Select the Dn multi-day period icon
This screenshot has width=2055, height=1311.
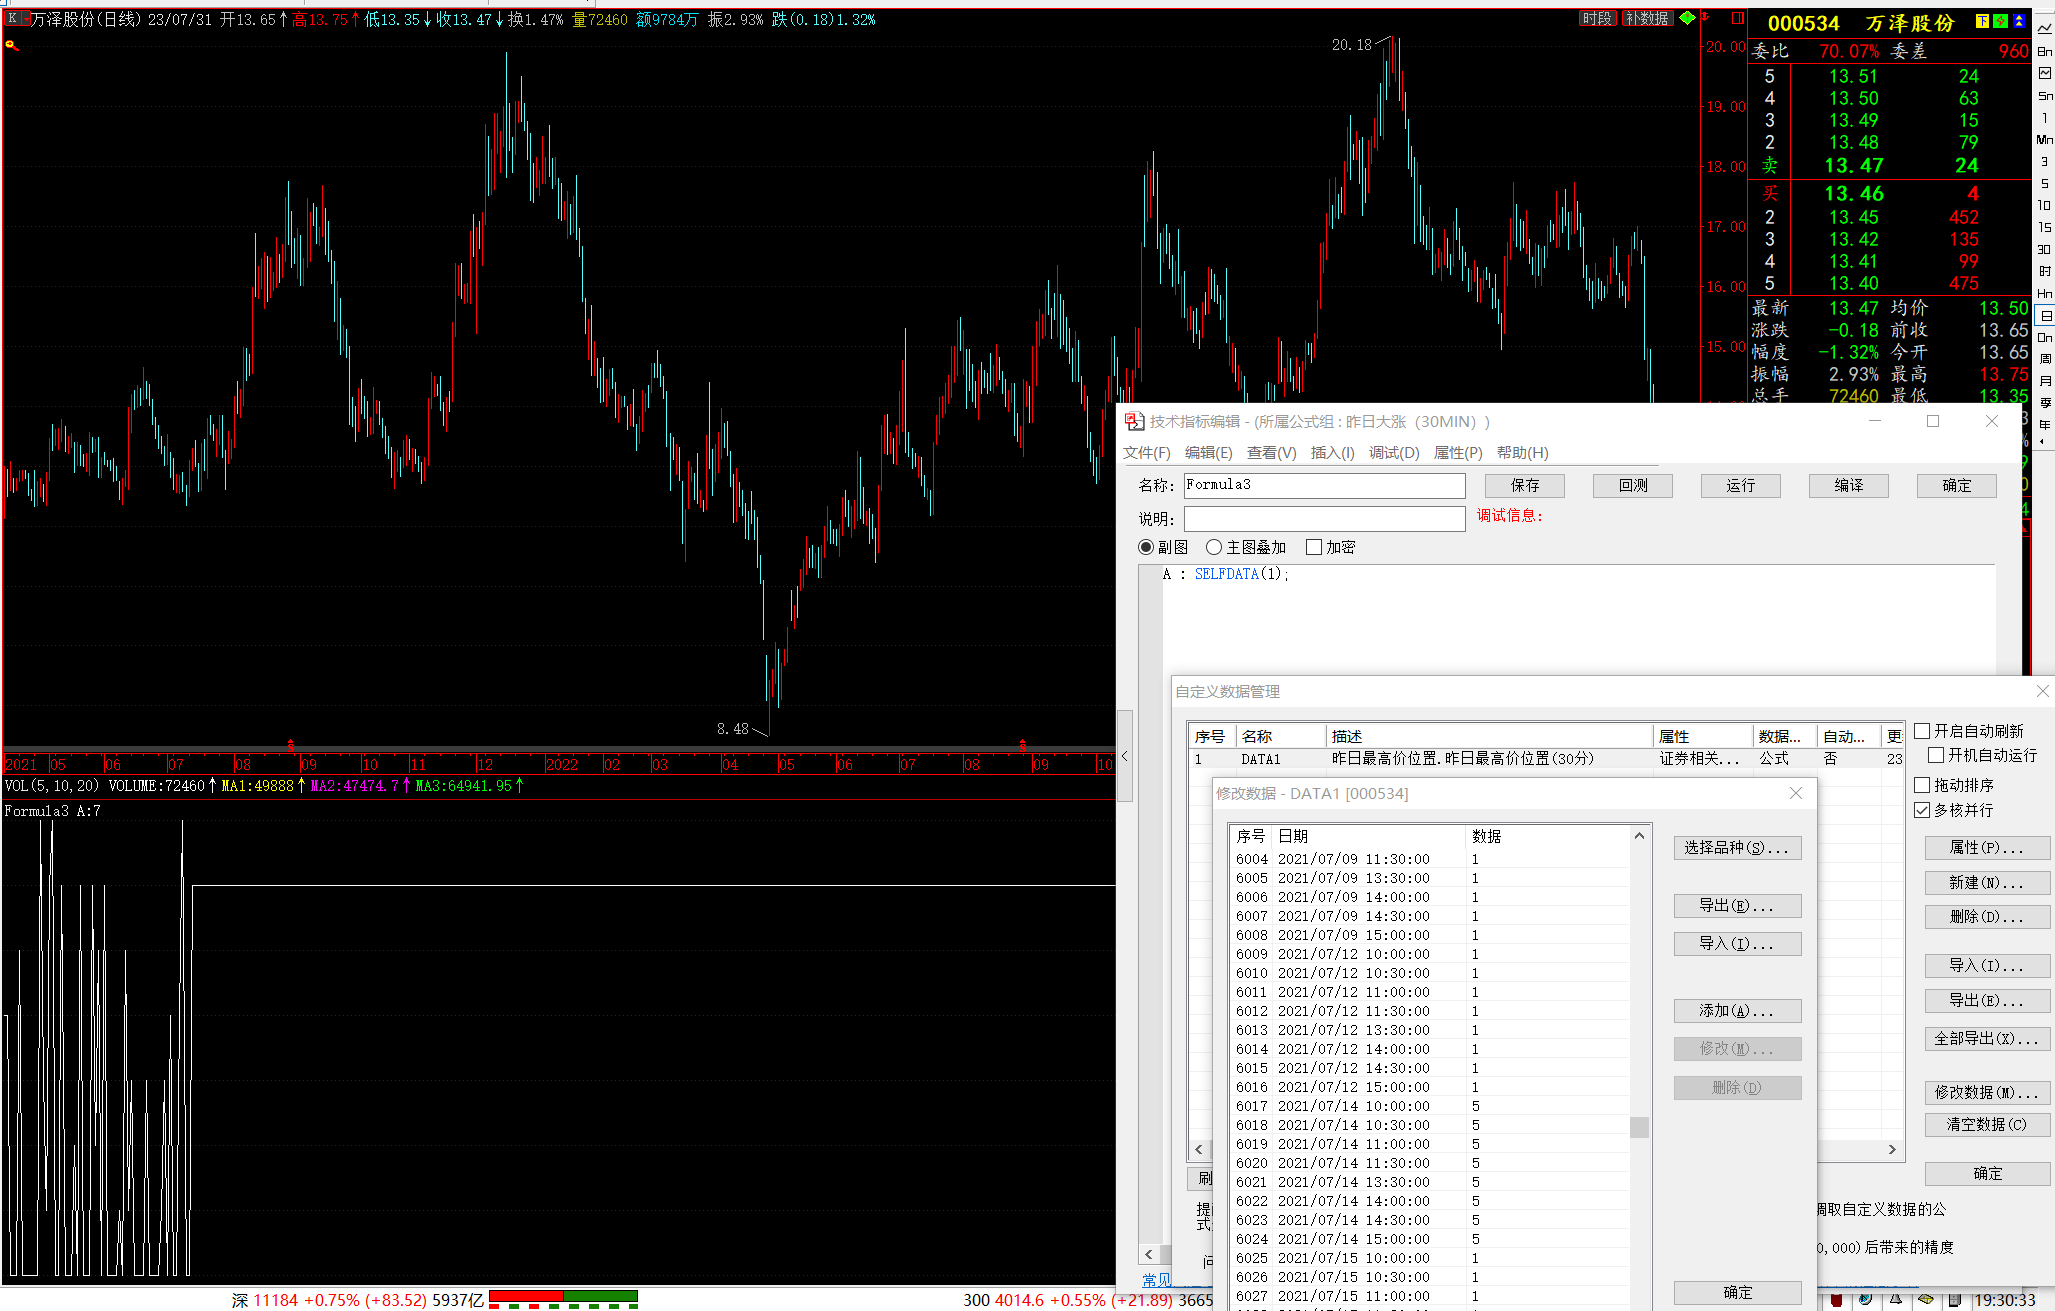pyautogui.click(x=2045, y=337)
